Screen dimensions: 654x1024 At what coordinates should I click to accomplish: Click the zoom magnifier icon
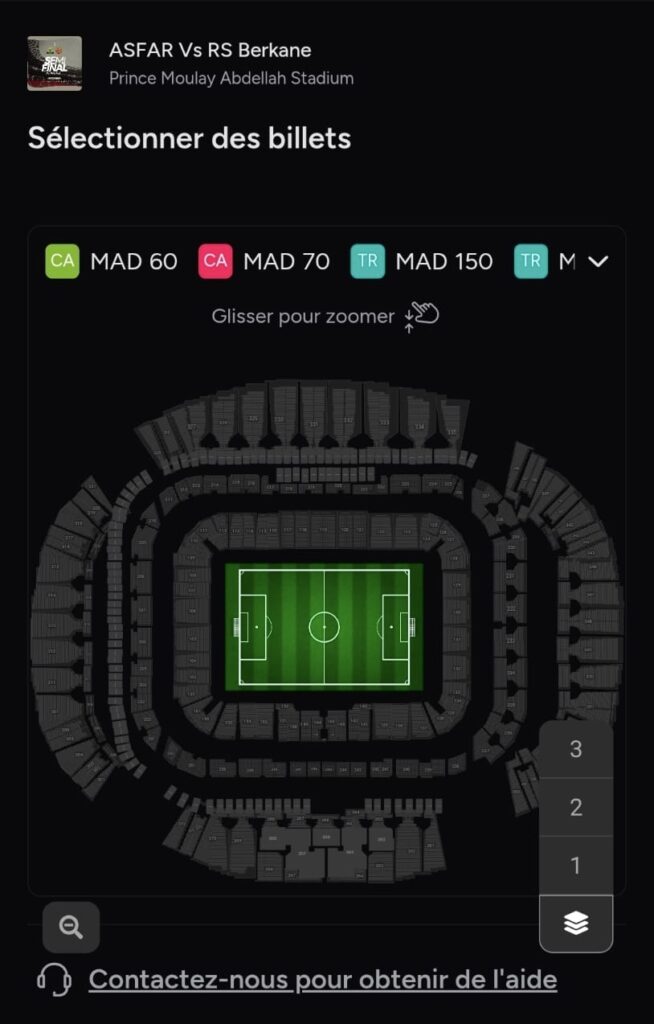click(x=71, y=927)
